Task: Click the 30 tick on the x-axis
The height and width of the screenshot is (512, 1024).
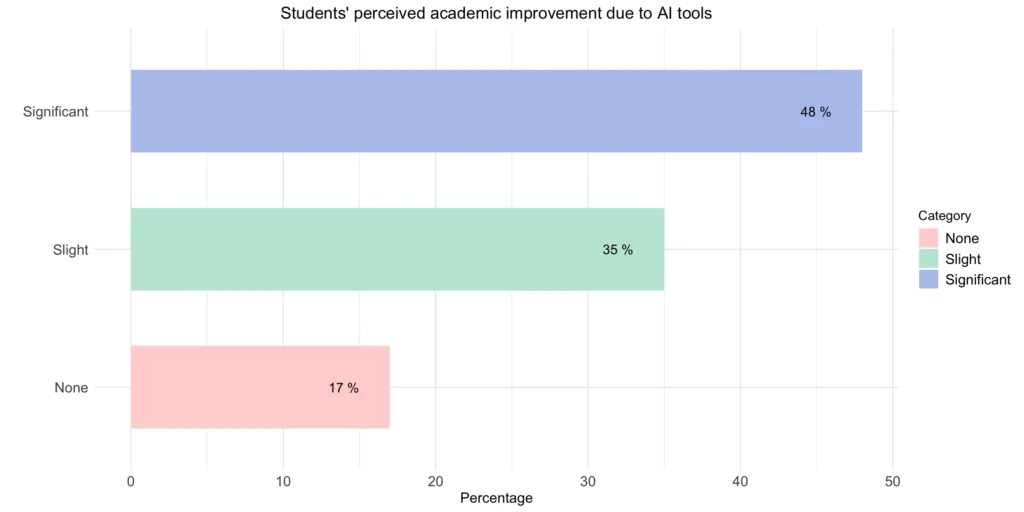Action: pyautogui.click(x=588, y=481)
